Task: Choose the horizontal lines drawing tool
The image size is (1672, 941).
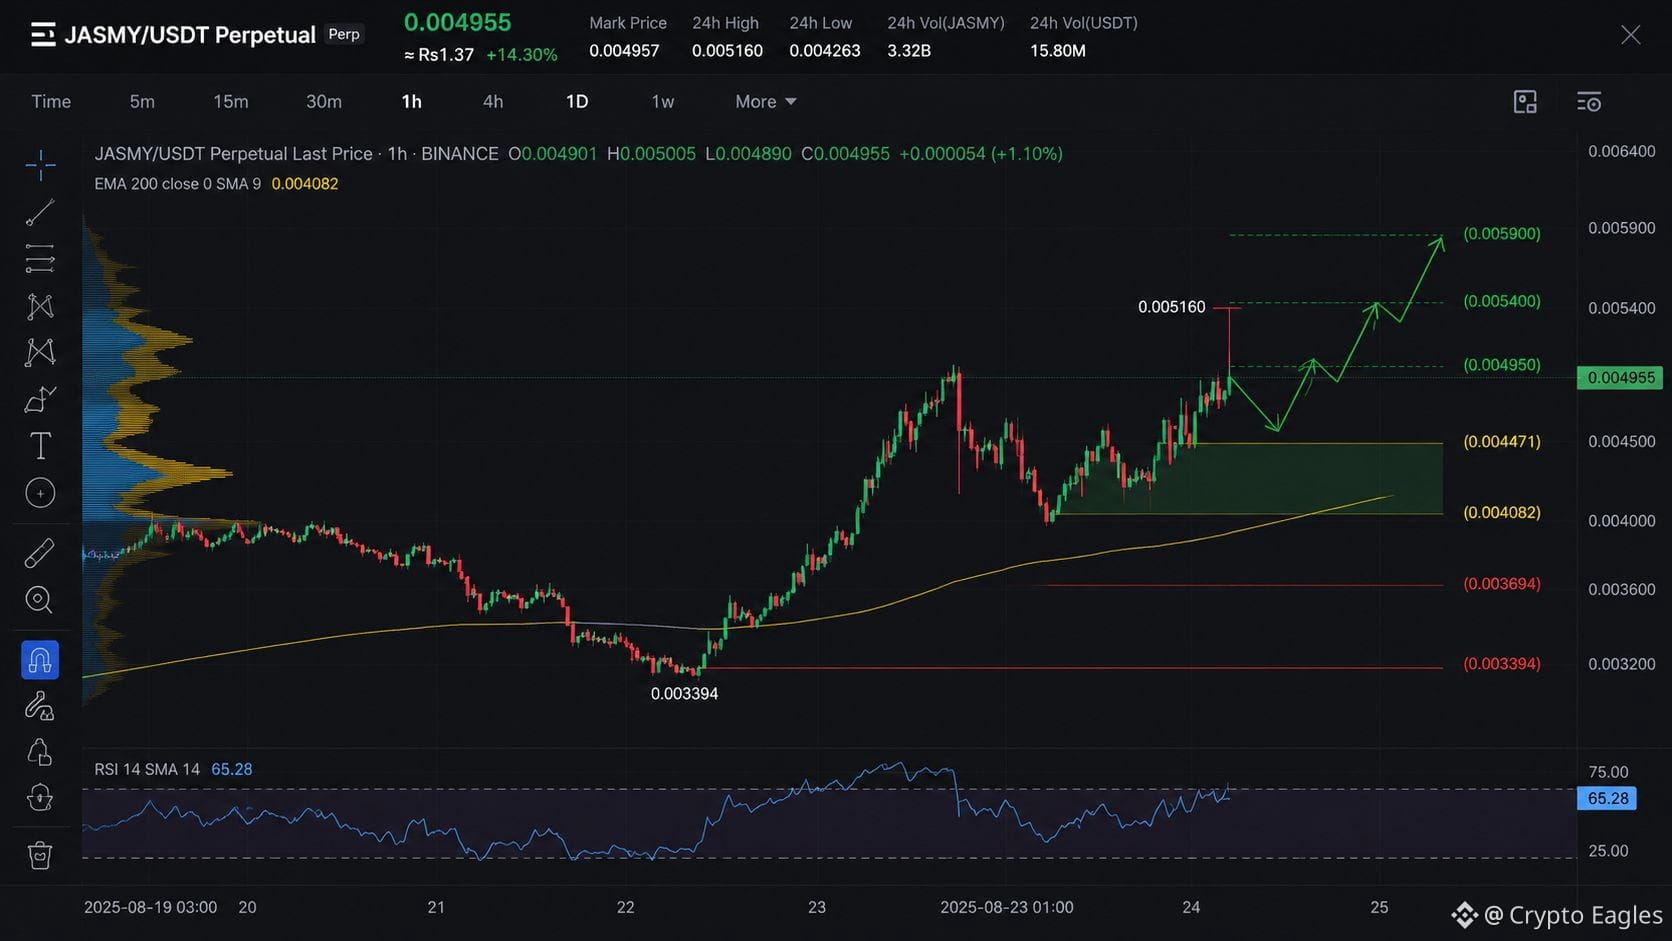Action: click(x=40, y=259)
